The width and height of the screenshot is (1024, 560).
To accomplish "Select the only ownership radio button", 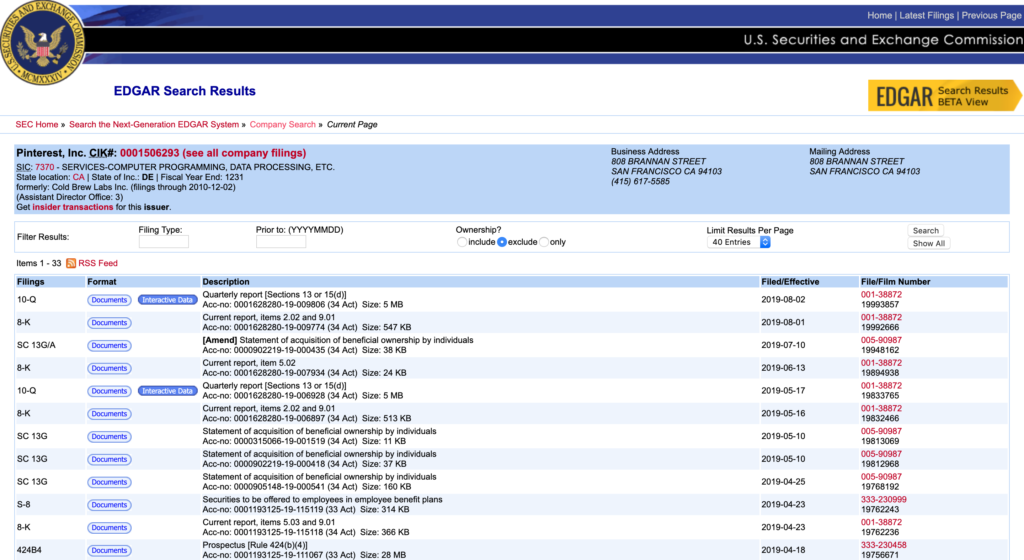I will pyautogui.click(x=543, y=242).
